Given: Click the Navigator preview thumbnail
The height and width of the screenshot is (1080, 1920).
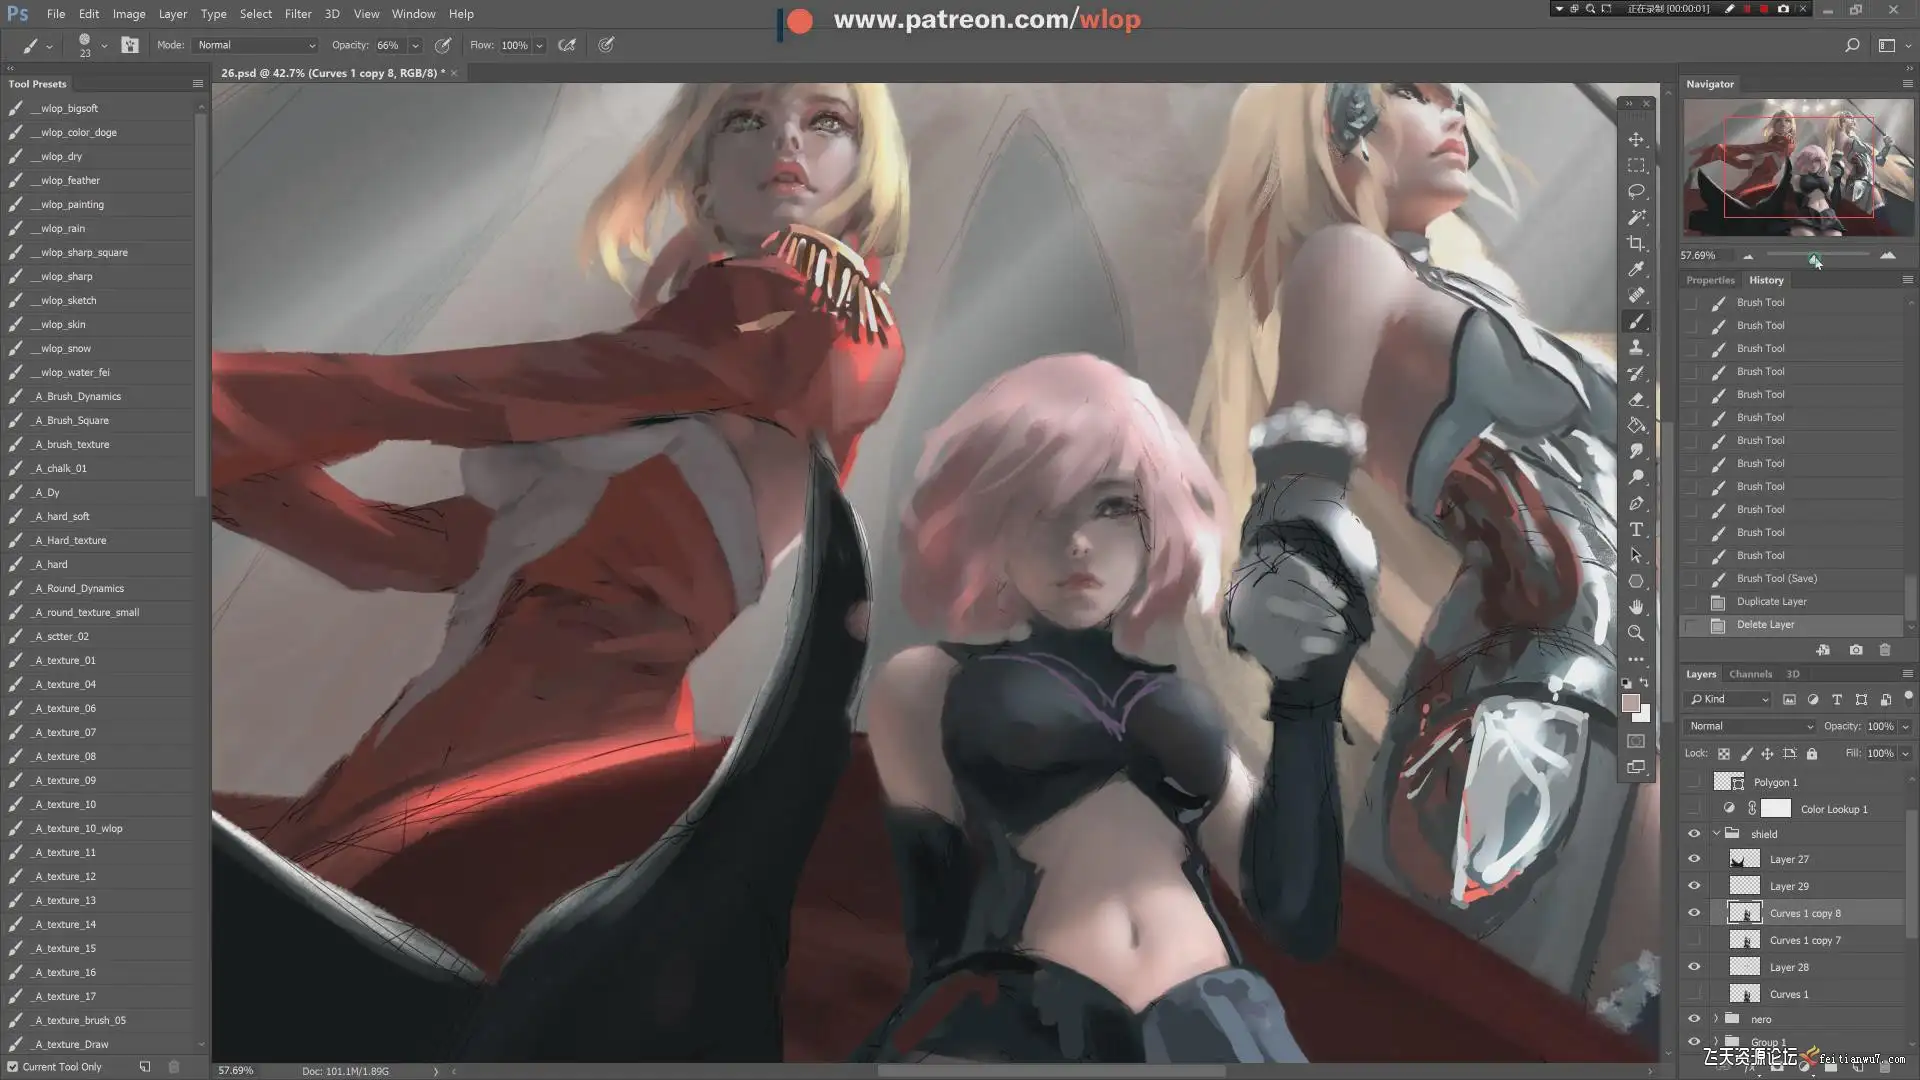Looking at the screenshot, I should click(x=1798, y=167).
